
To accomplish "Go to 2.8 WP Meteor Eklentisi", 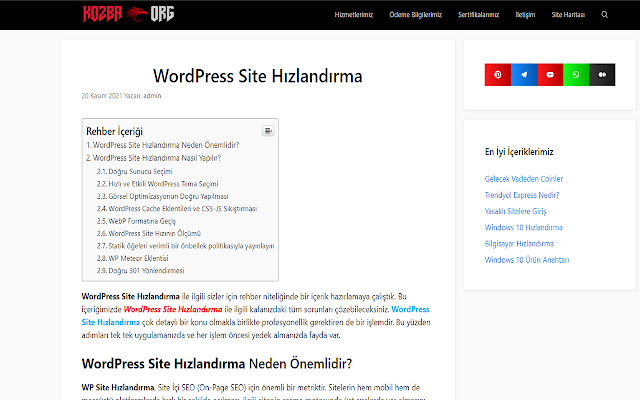I will pyautogui.click(x=132, y=258).
